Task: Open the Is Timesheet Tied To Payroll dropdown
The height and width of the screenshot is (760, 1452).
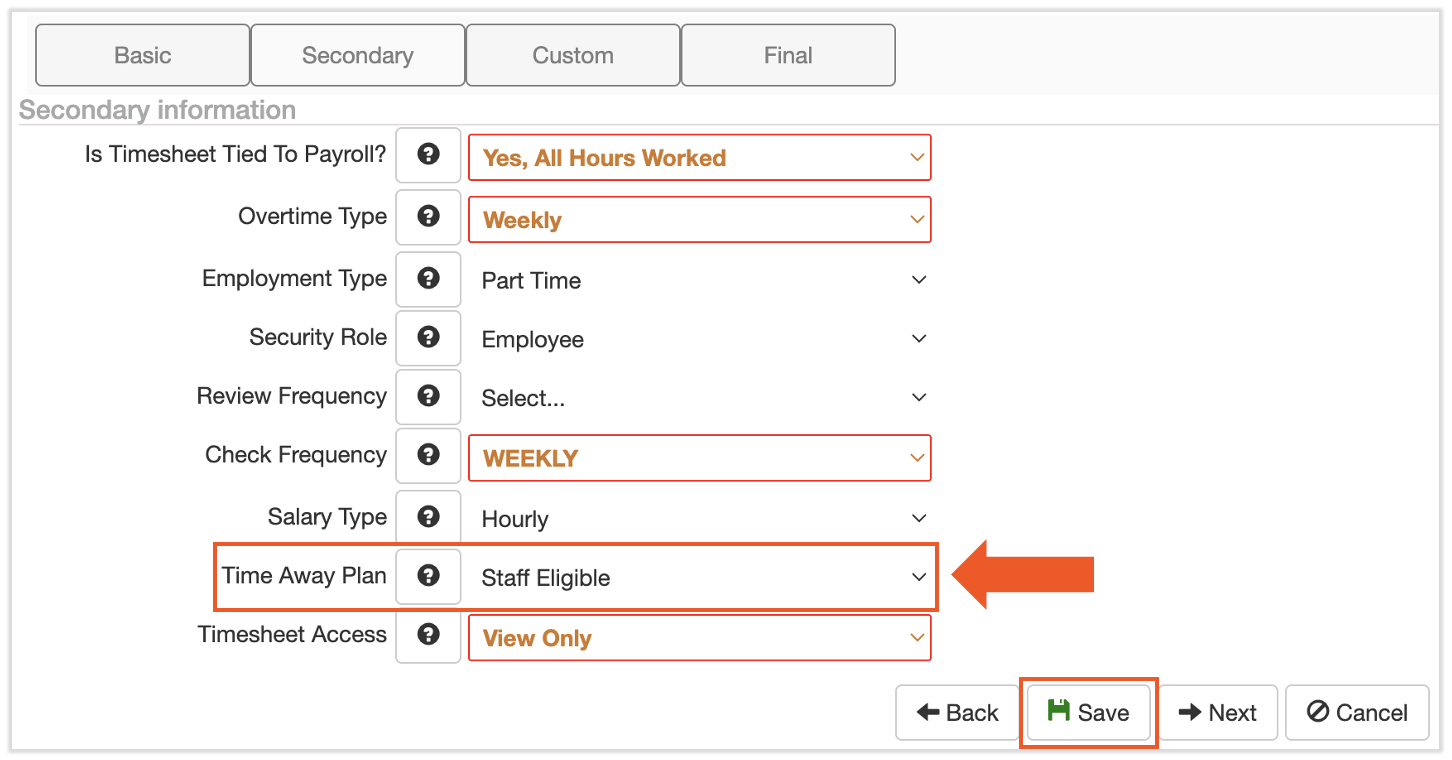Action: (700, 158)
